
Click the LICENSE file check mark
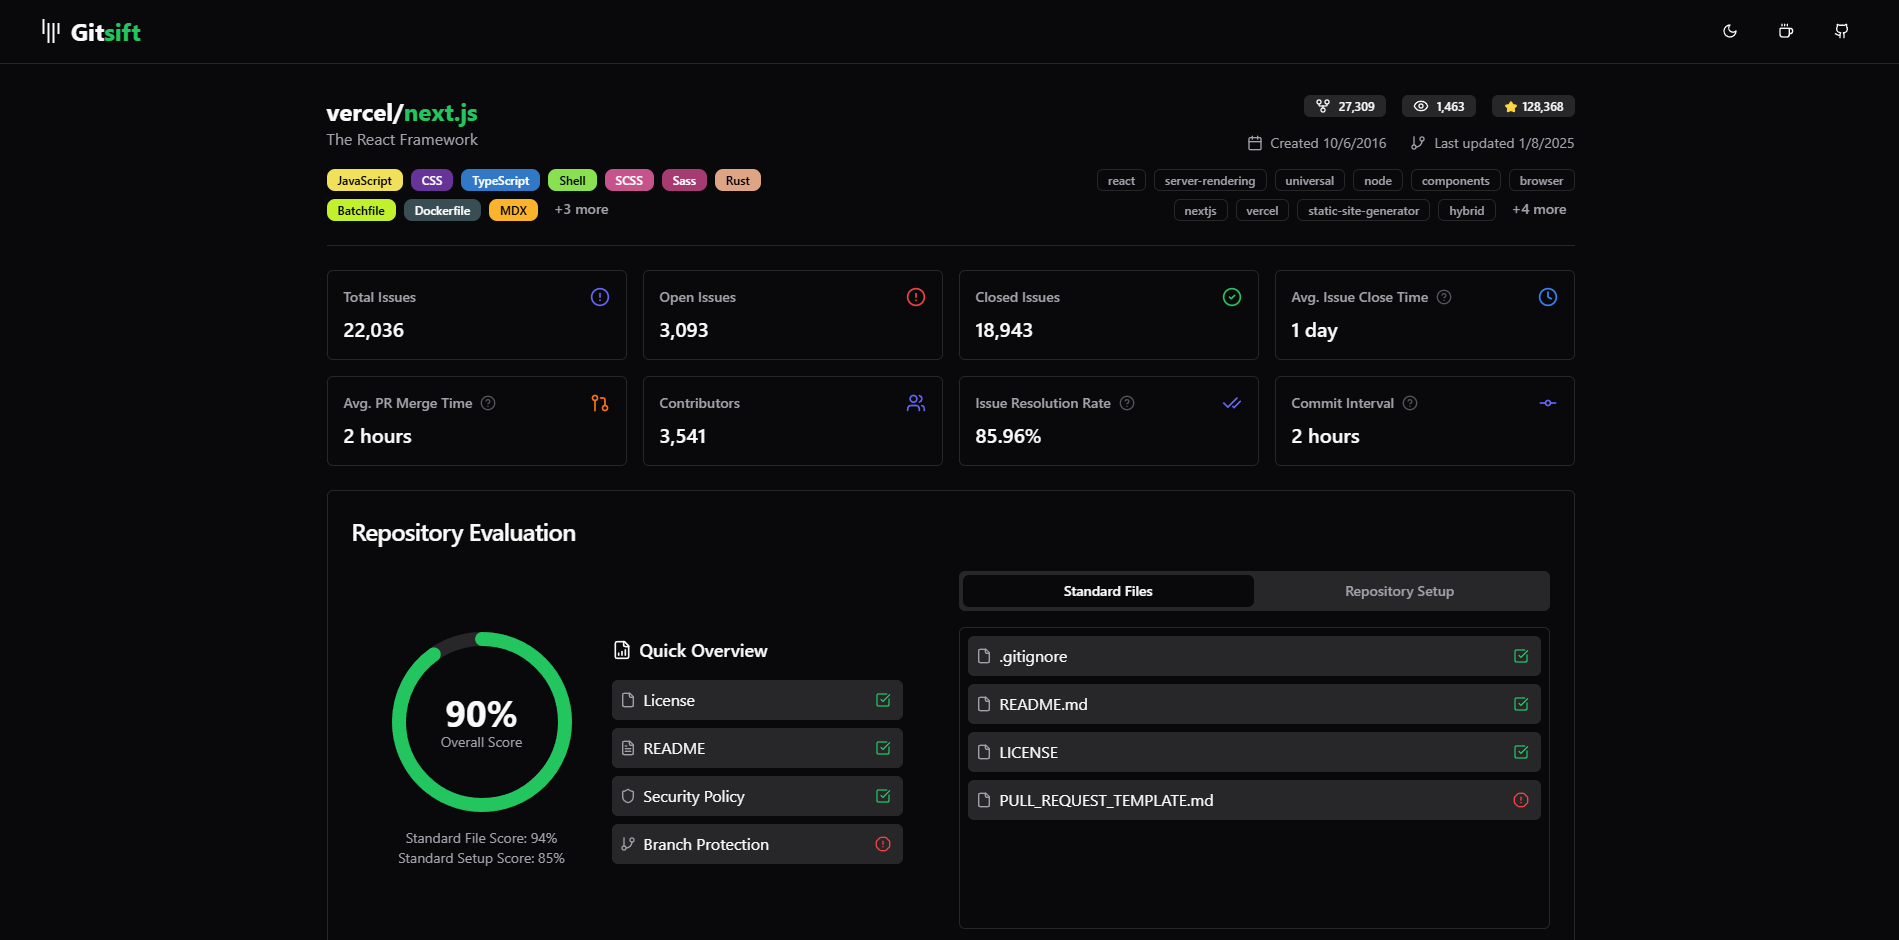point(1521,752)
